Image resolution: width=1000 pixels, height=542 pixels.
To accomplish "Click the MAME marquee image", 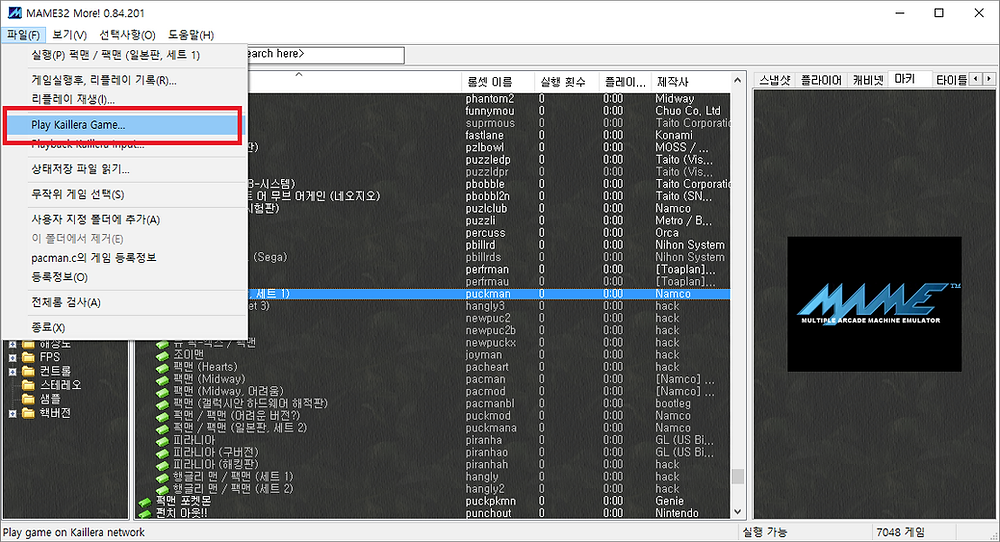I will pyautogui.click(x=874, y=304).
